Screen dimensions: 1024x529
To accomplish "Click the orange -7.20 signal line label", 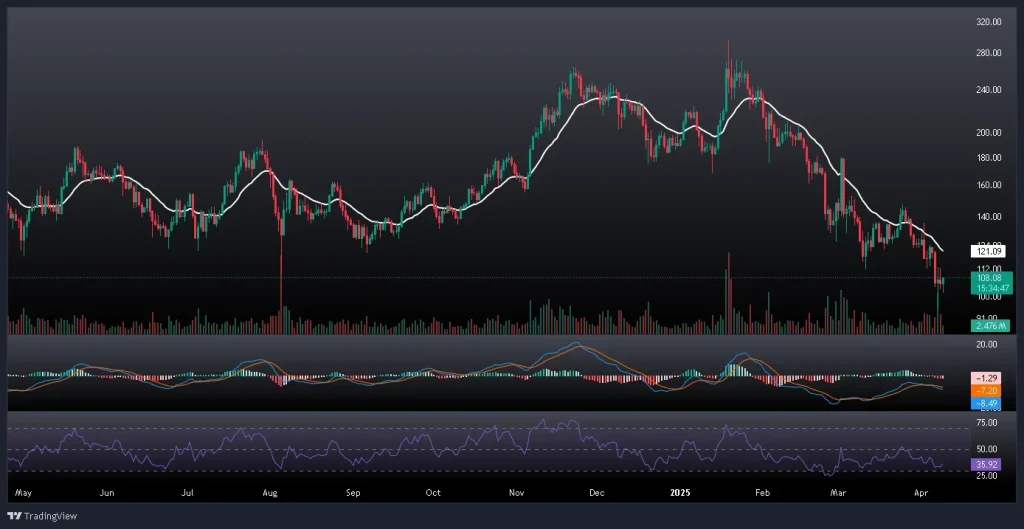I will [x=988, y=390].
